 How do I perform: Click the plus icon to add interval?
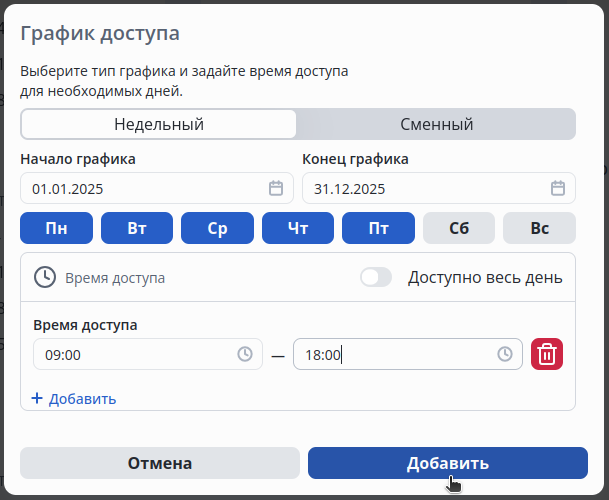point(37,398)
